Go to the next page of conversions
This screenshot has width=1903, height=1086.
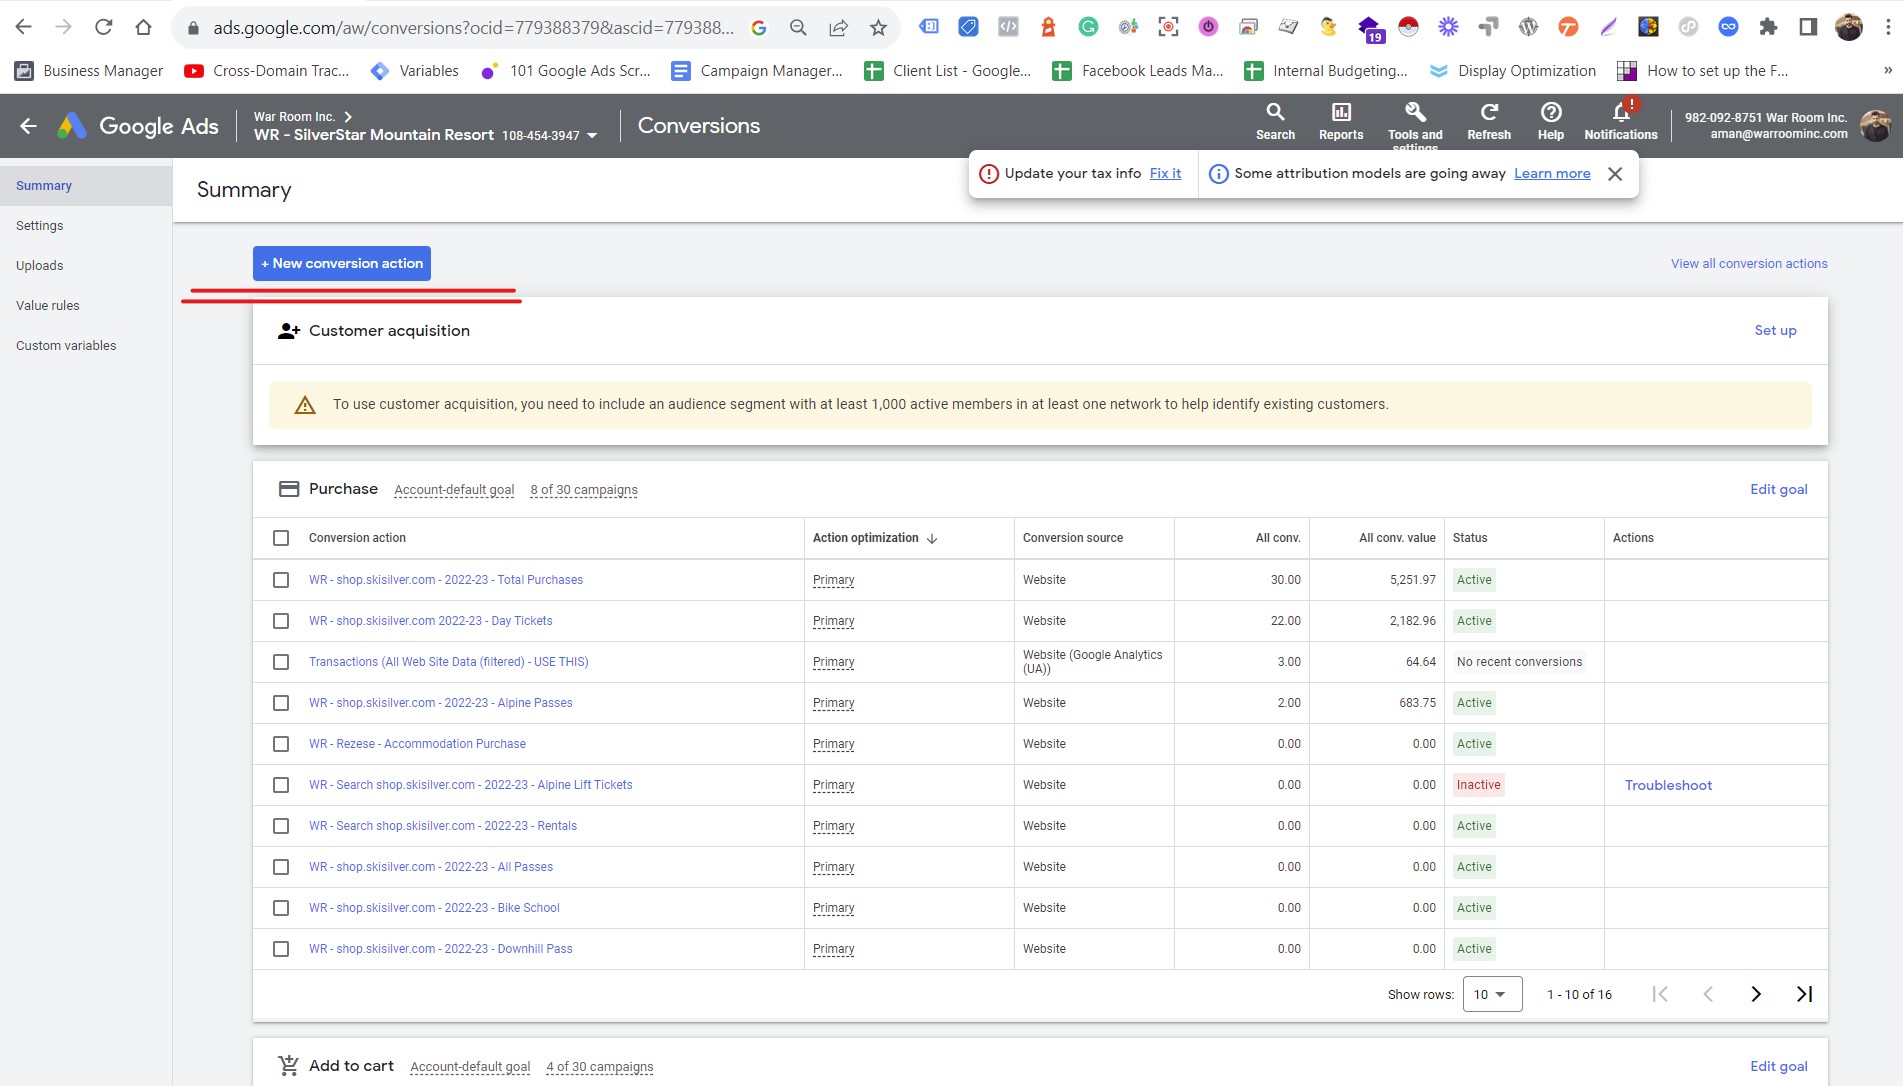pos(1755,994)
